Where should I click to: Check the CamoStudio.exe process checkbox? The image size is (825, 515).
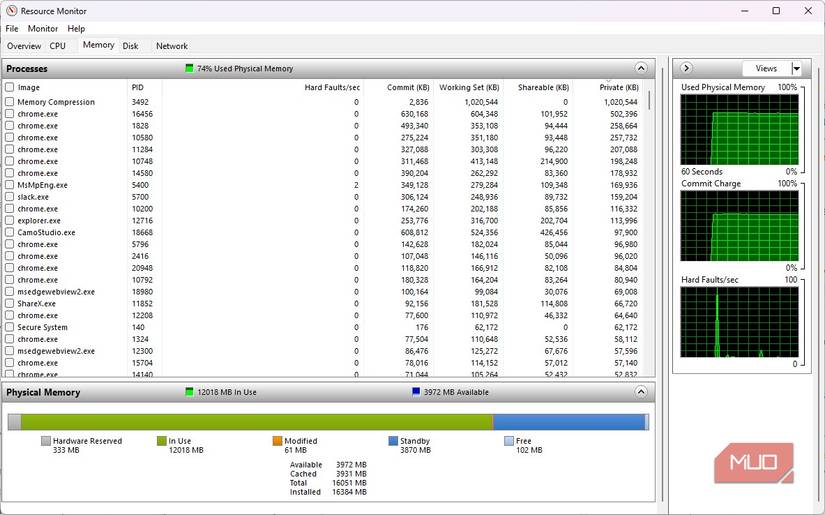(9, 232)
